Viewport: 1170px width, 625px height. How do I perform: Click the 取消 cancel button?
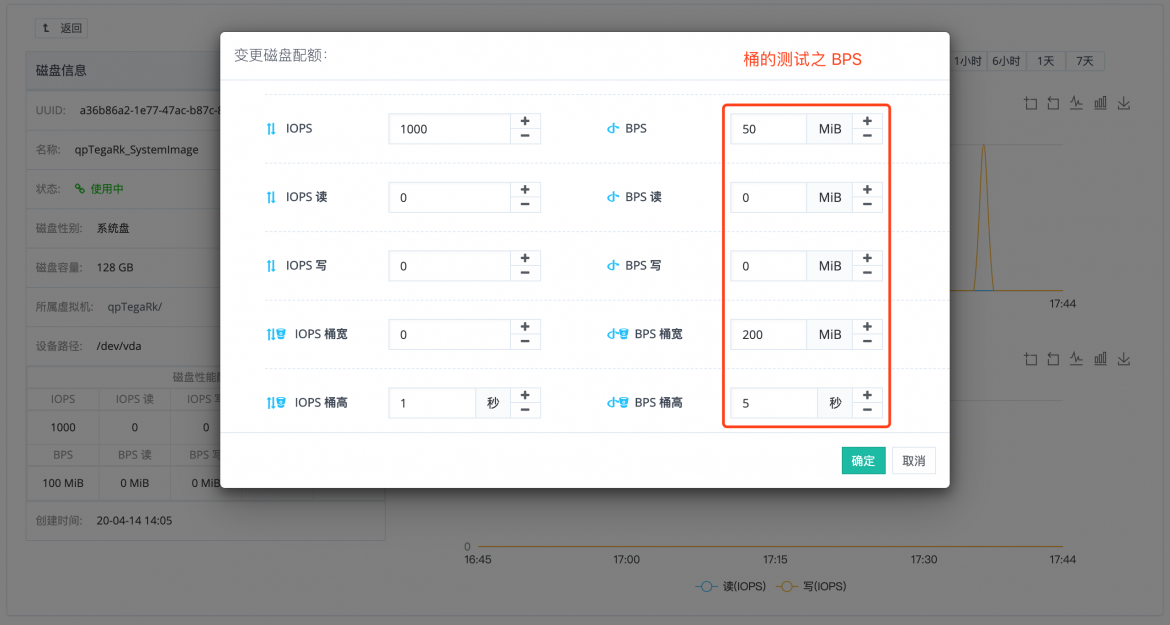[913, 461]
